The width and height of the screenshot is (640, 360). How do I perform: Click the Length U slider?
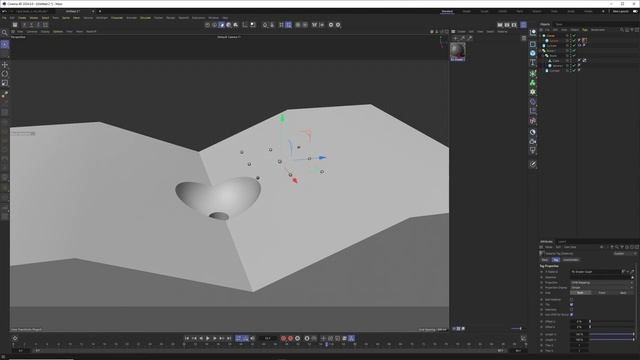[612, 334]
